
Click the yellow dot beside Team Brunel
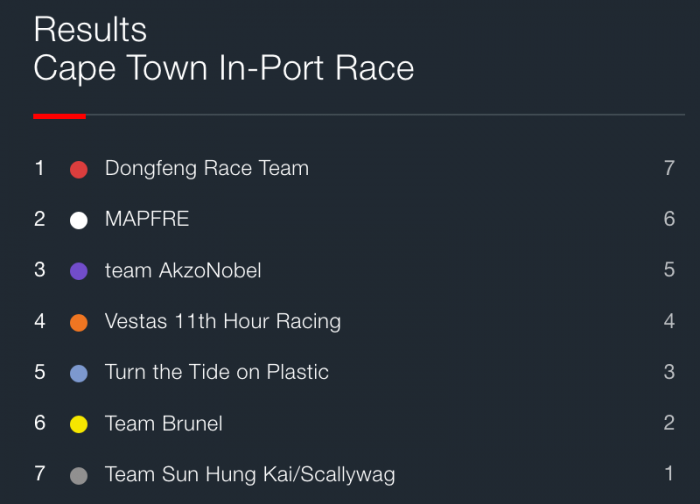tap(79, 424)
